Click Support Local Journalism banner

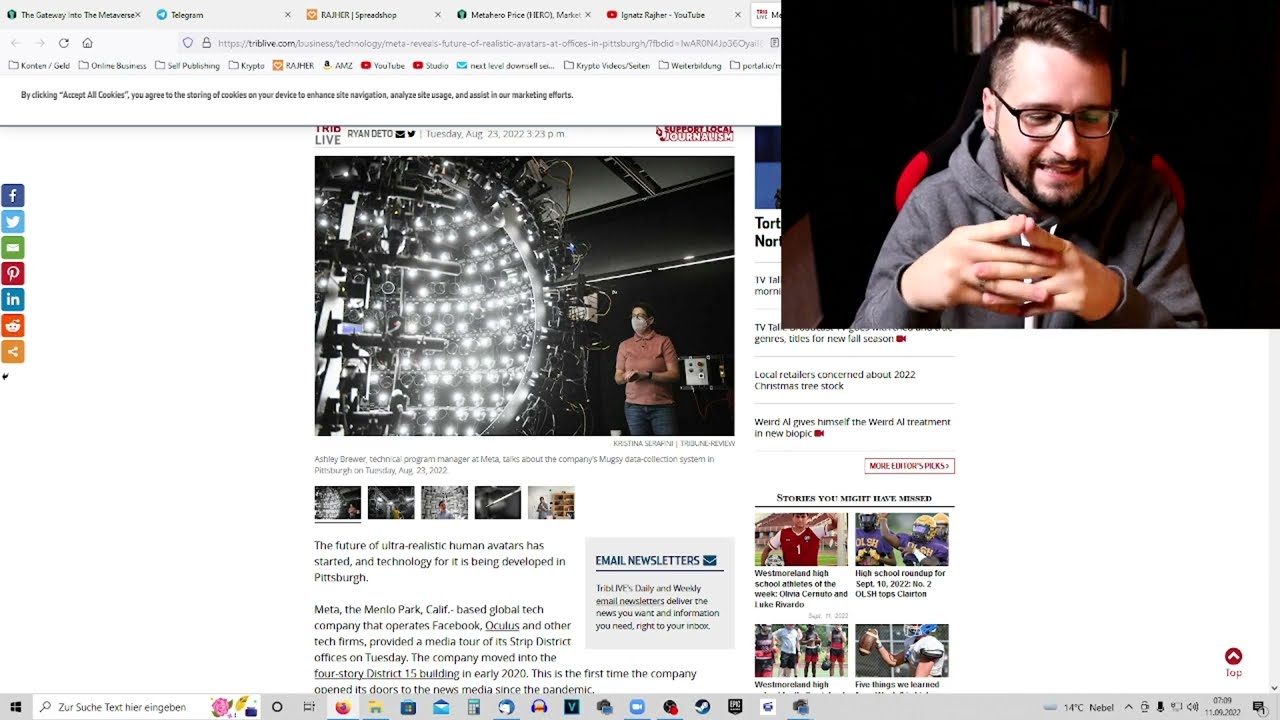(695, 134)
